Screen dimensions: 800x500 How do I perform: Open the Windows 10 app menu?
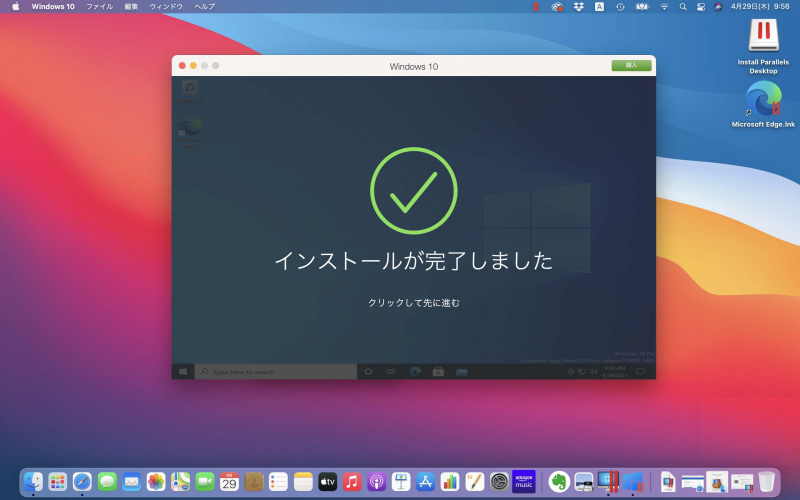click(x=53, y=7)
